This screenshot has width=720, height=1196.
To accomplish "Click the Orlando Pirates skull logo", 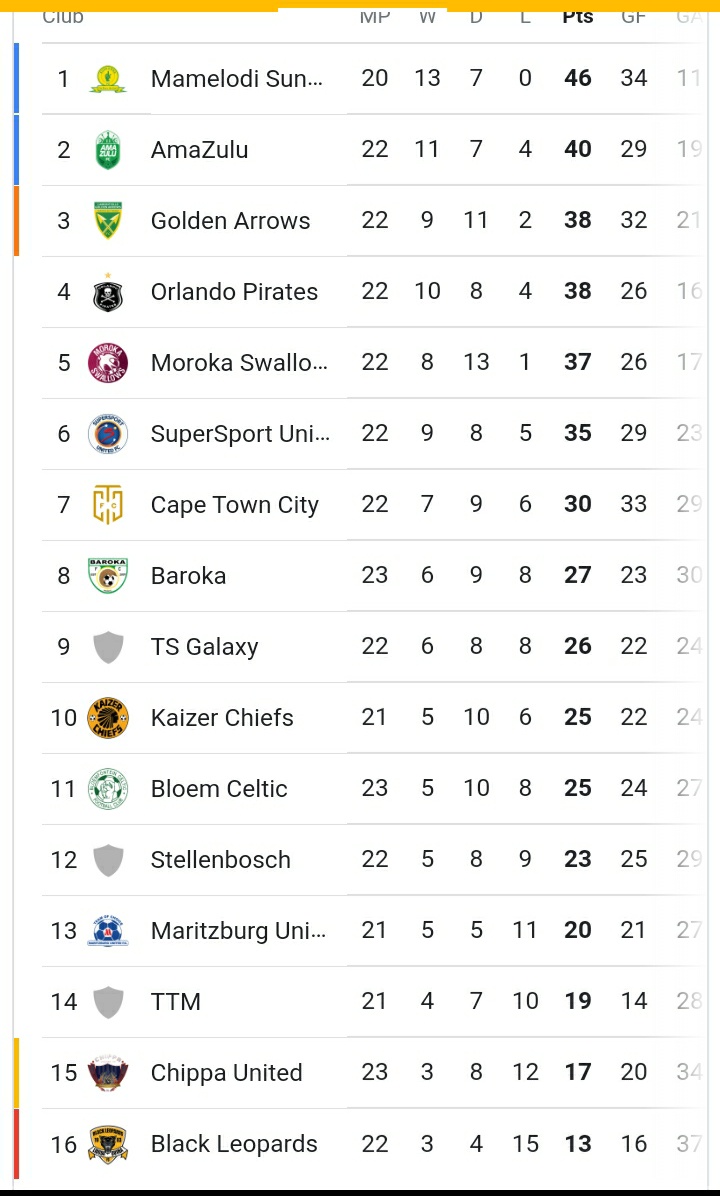I will tap(108, 292).
